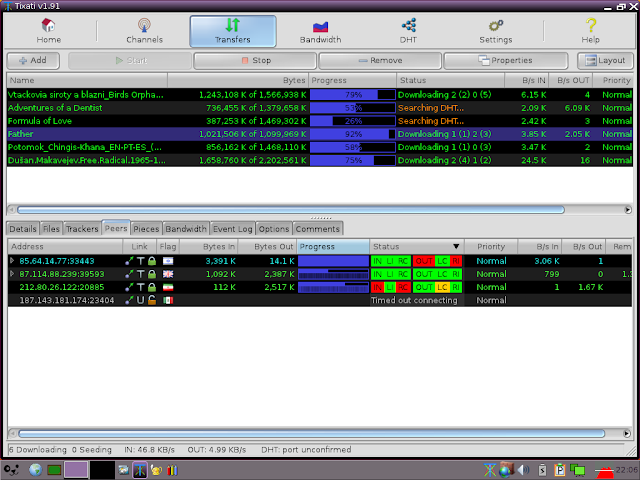
Task: Switch to the Pieces tab
Action: point(146,229)
